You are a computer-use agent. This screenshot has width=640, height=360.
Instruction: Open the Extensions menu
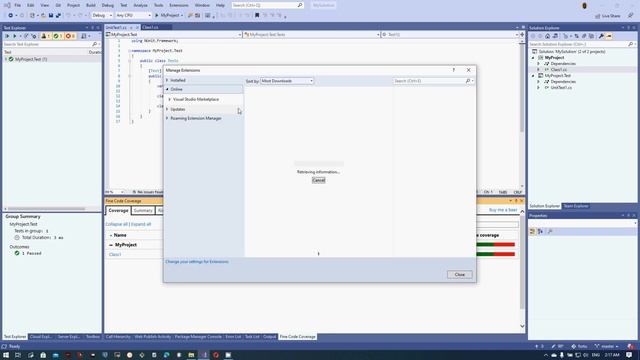click(179, 6)
